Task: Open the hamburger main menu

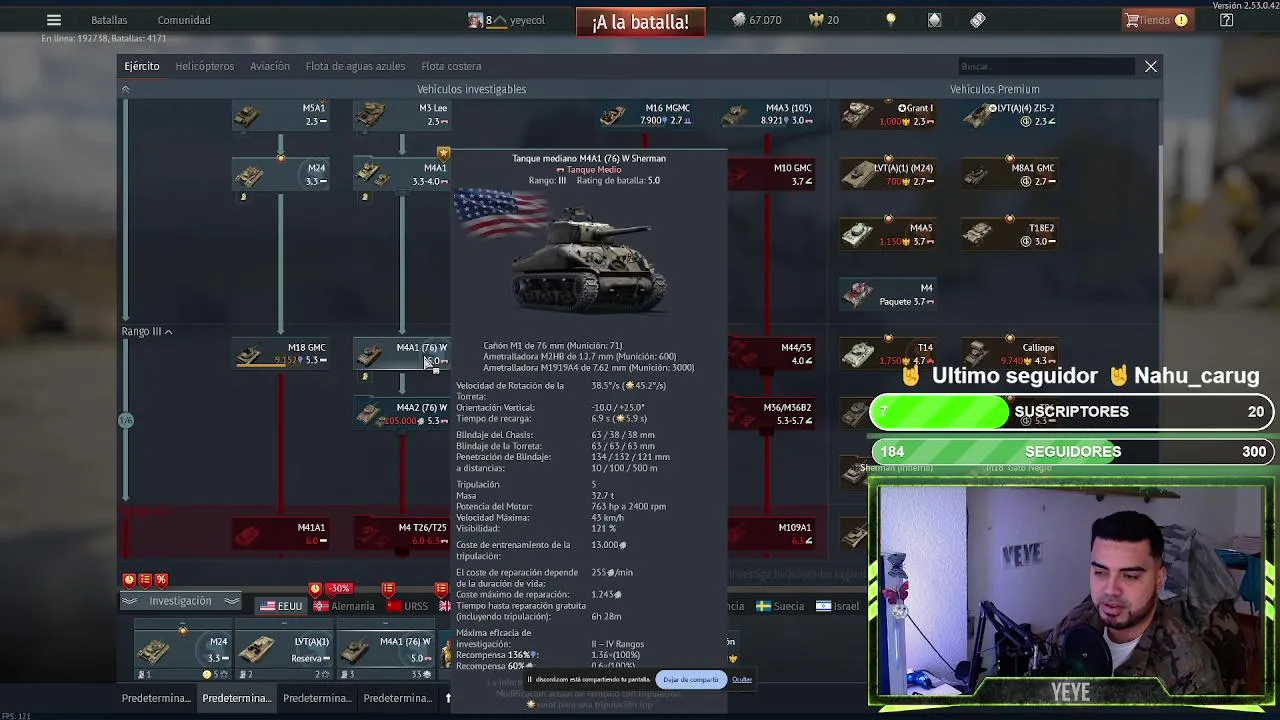Action: coord(54,20)
